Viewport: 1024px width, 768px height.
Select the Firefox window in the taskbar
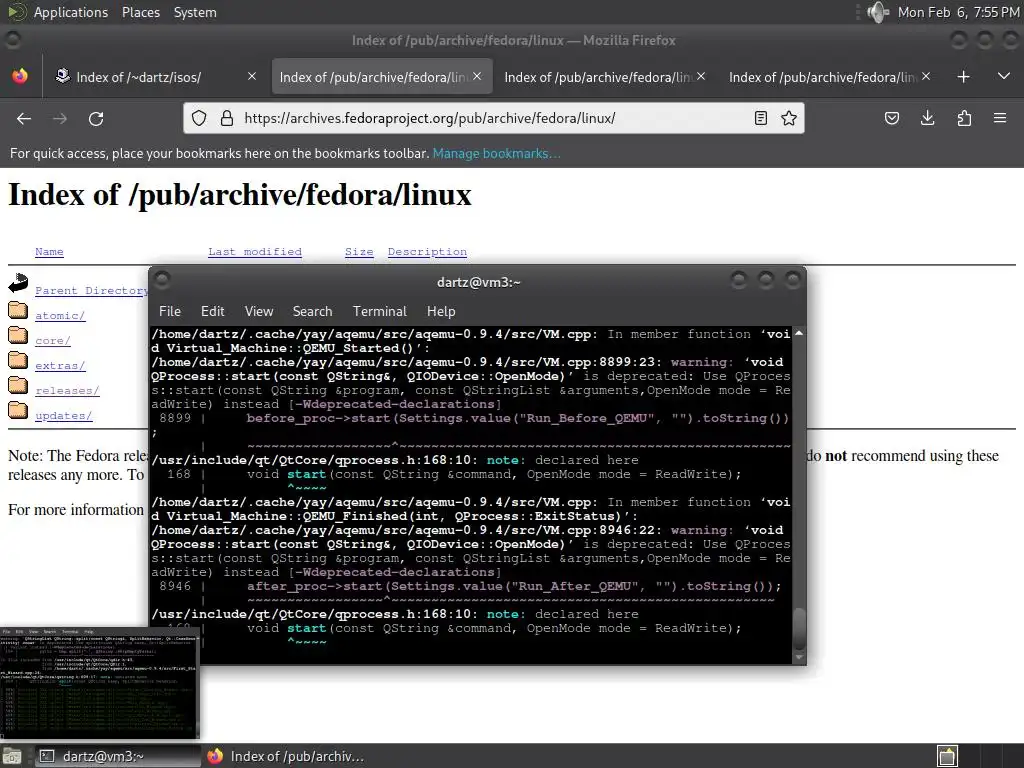tap(285, 756)
